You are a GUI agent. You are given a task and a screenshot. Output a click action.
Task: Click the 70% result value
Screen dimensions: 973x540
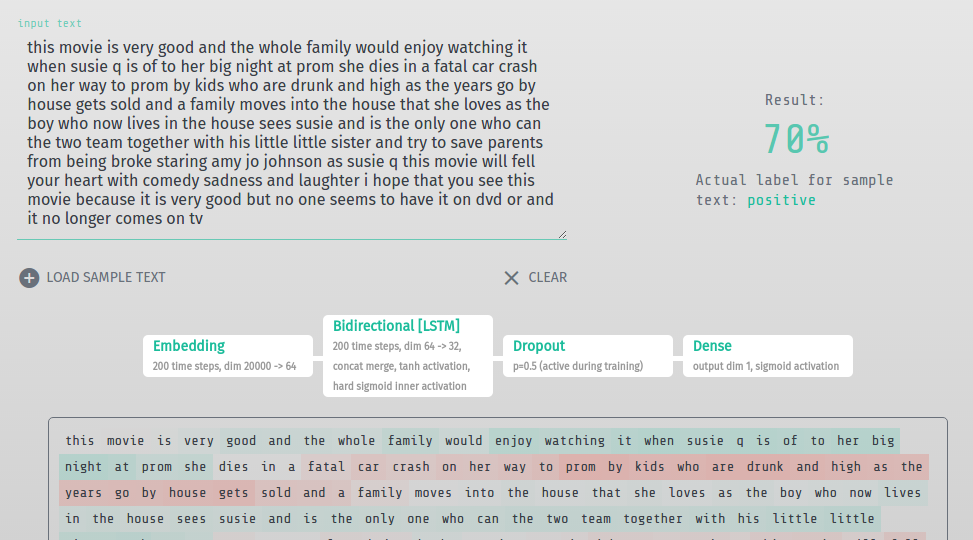[x=796, y=139]
